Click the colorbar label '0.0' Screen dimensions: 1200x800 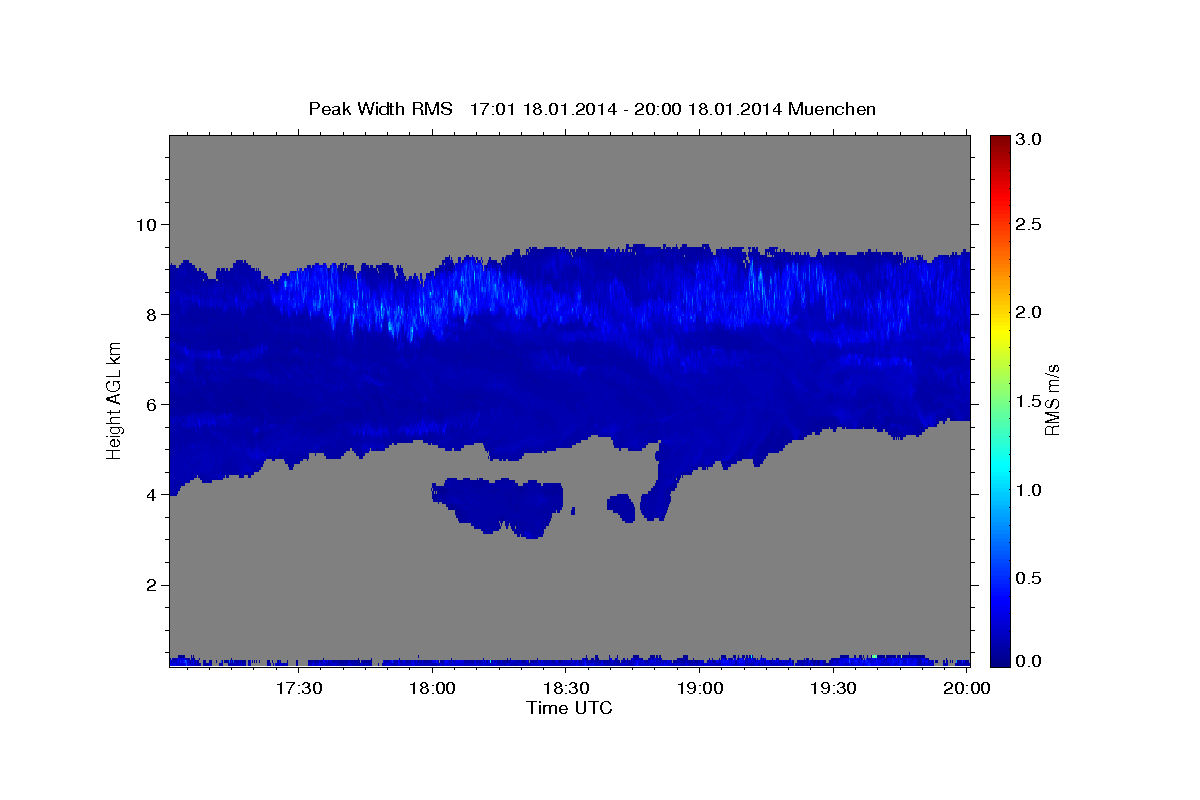point(1029,661)
